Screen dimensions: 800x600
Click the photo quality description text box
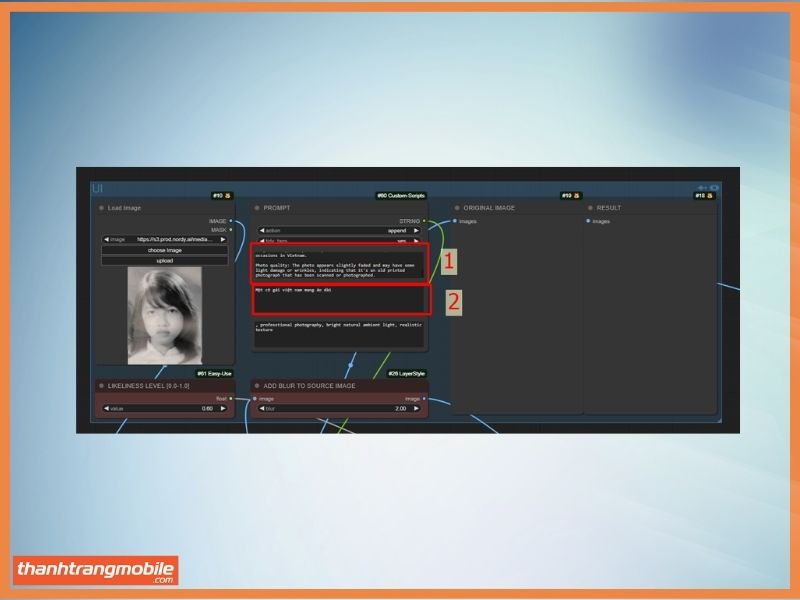point(339,264)
